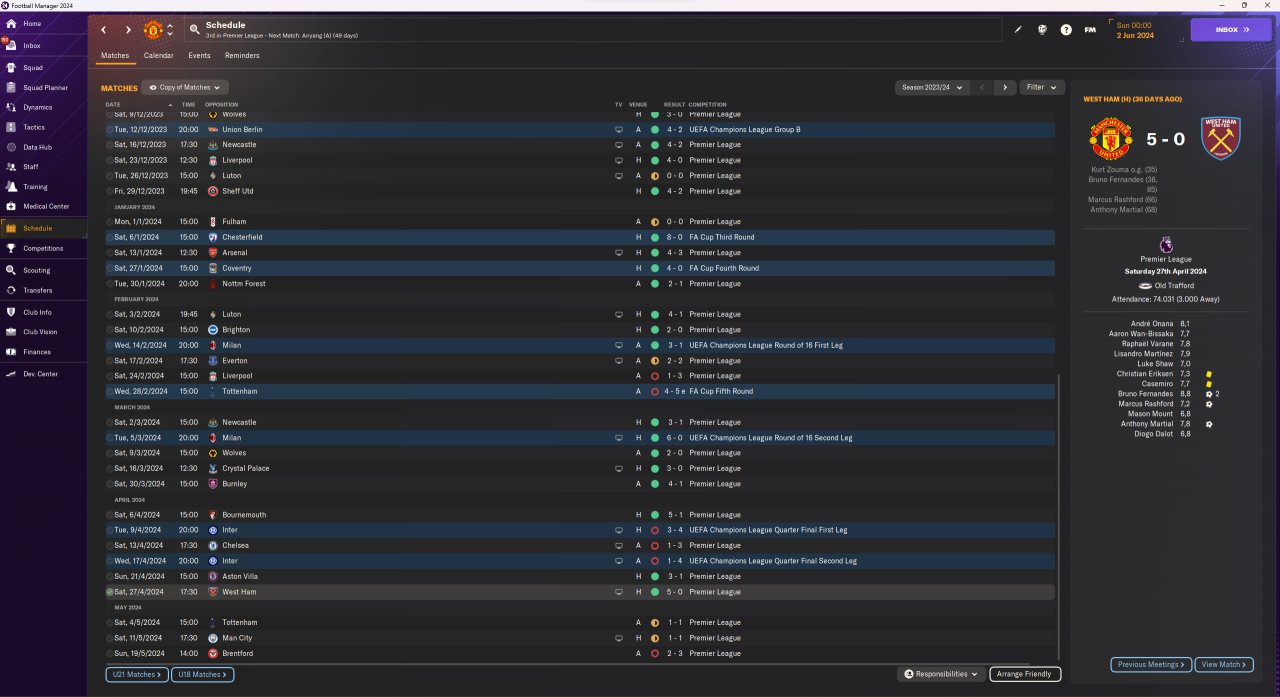Go to the previous season arrow

coord(982,88)
